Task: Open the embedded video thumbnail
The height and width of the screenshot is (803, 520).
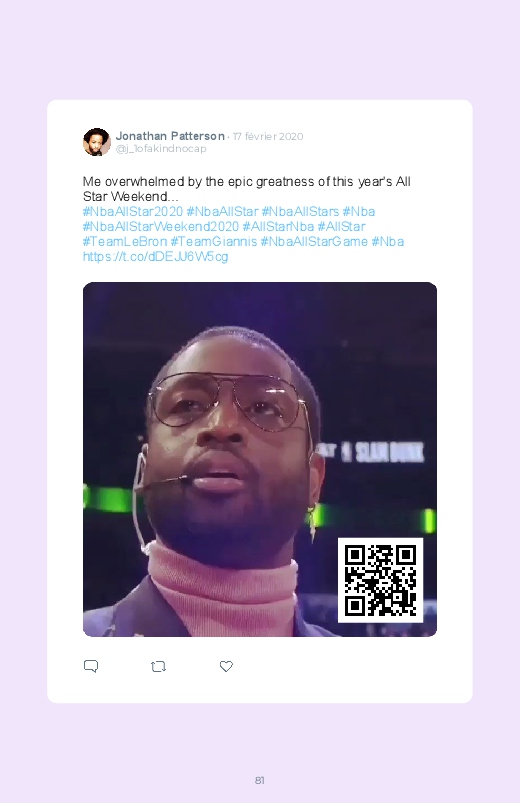Action: pos(260,459)
